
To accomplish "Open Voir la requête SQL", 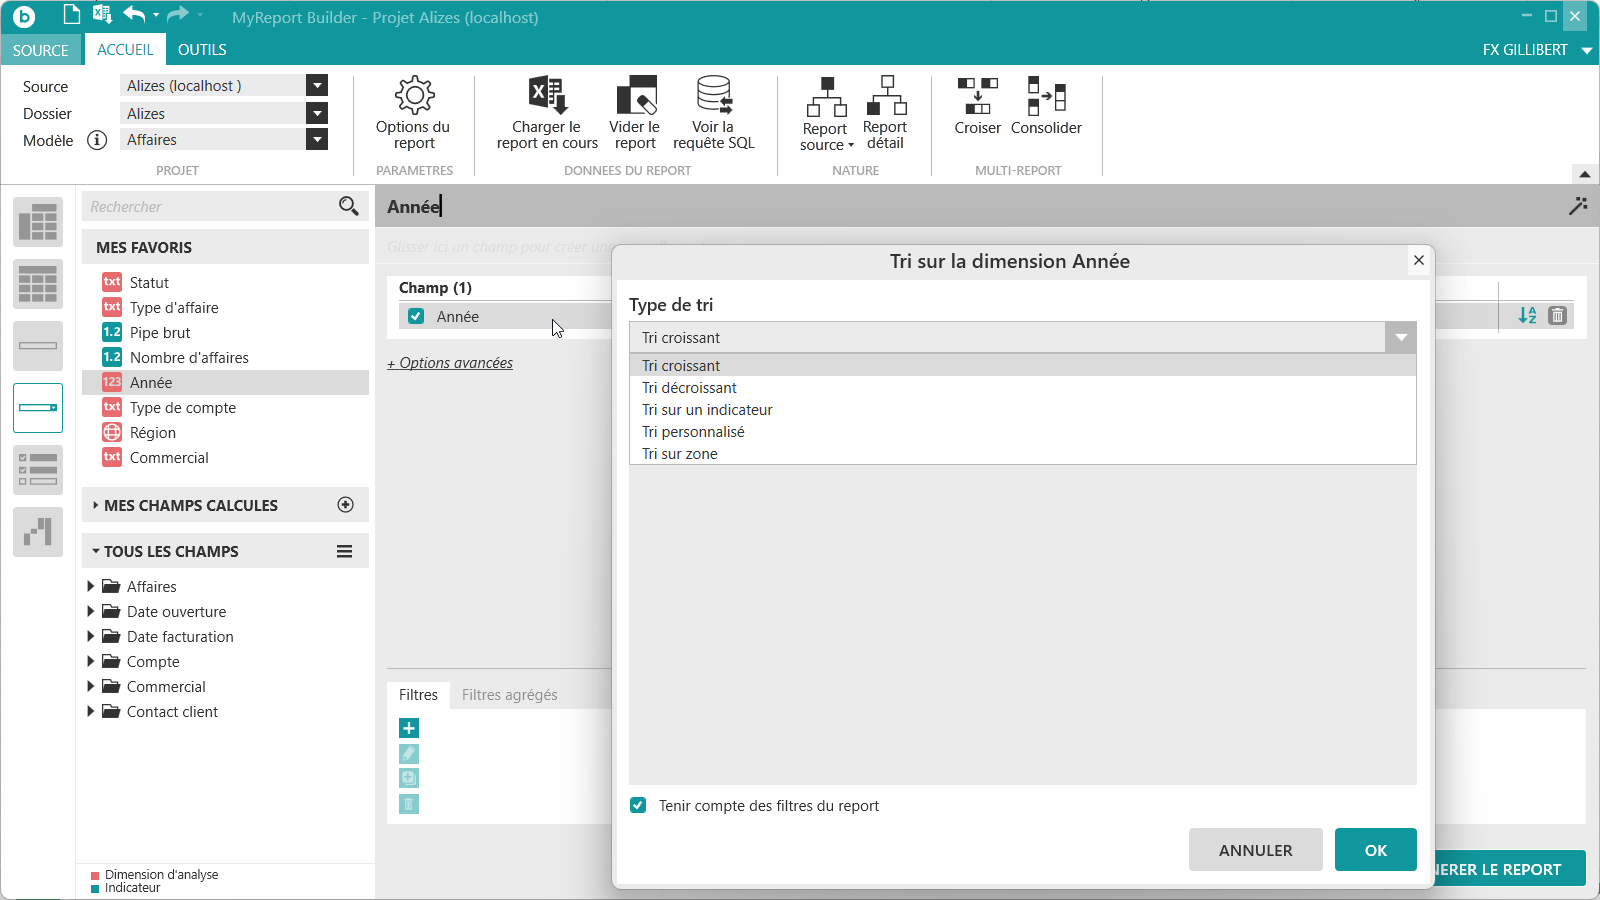I will coord(713,96).
